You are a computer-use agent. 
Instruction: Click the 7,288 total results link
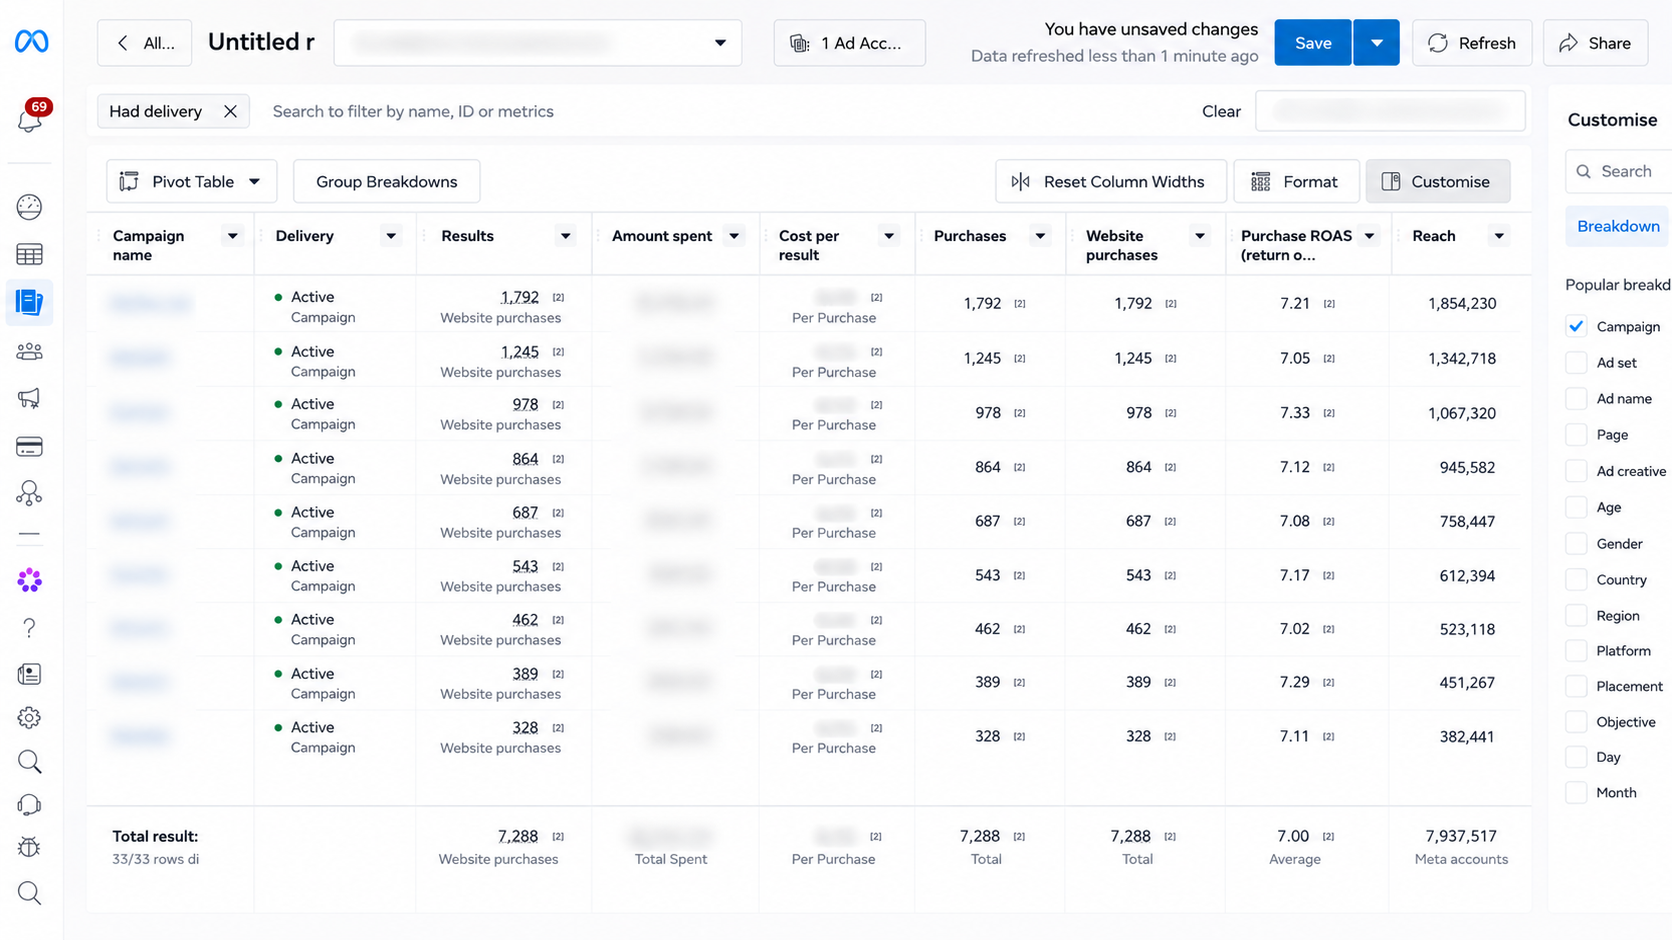(518, 836)
